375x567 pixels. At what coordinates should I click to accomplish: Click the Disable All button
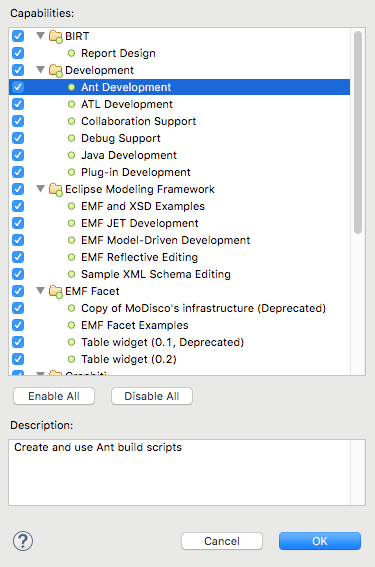pos(152,396)
